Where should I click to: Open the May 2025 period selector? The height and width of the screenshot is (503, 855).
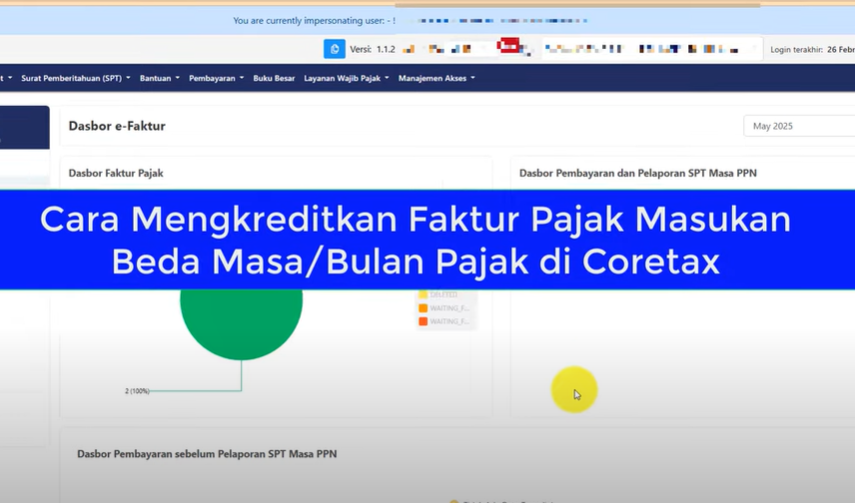tap(799, 126)
